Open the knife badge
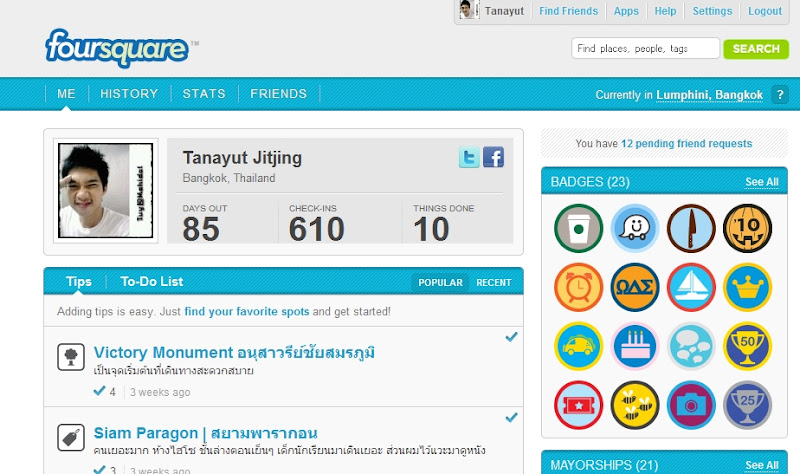800x474 pixels. click(x=691, y=229)
